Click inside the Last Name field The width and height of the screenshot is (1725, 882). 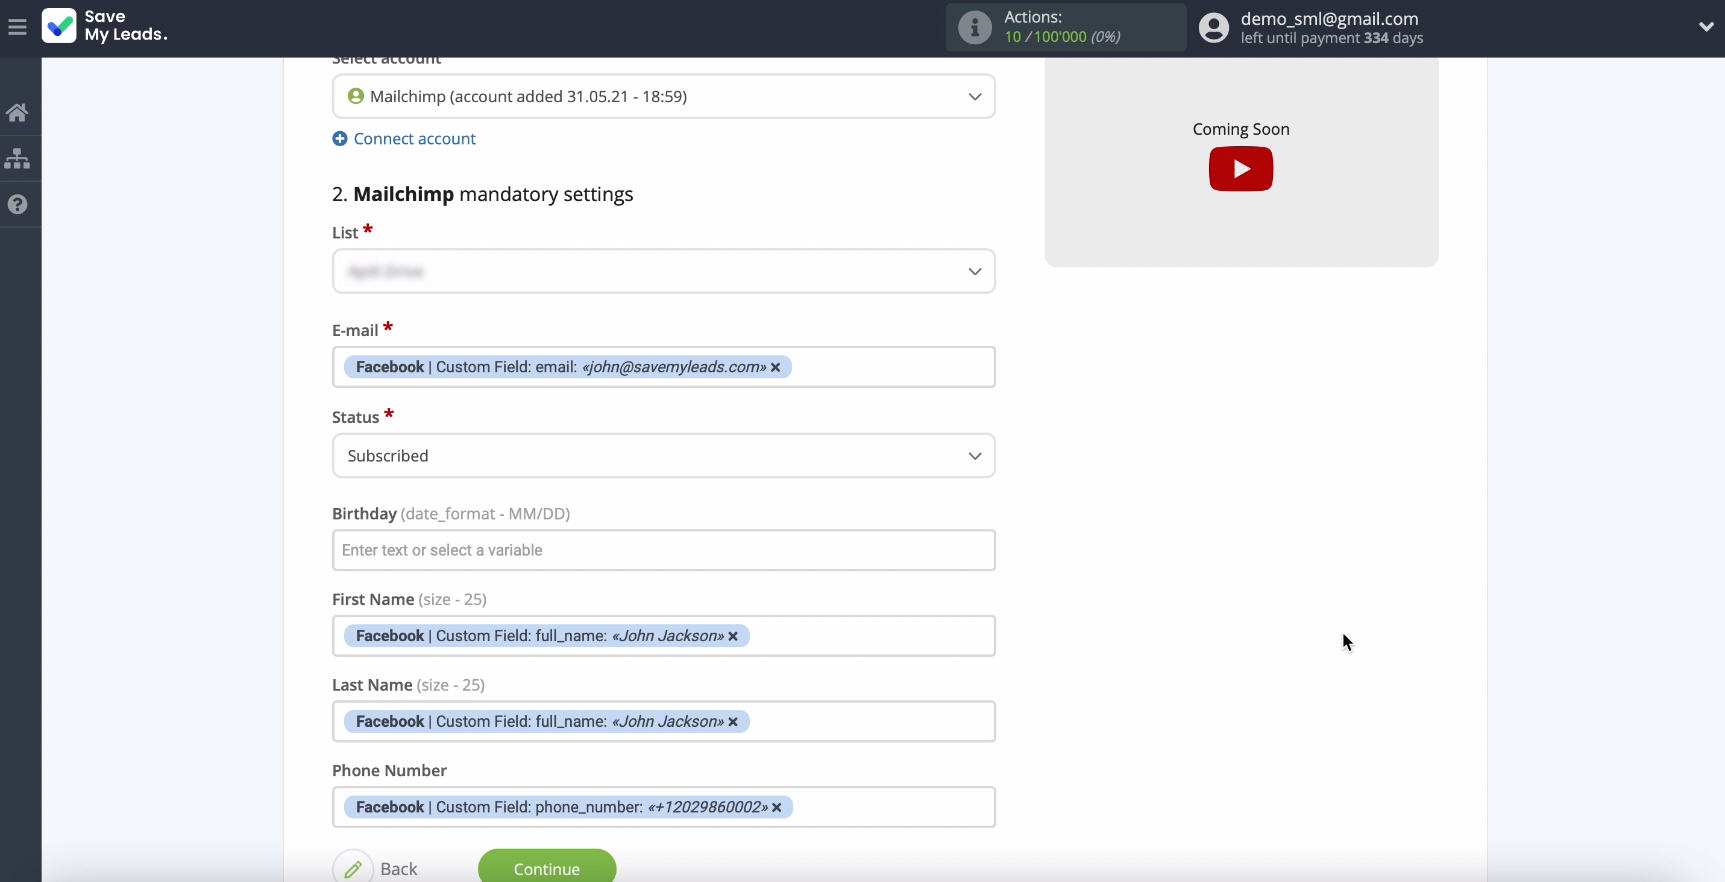664,721
